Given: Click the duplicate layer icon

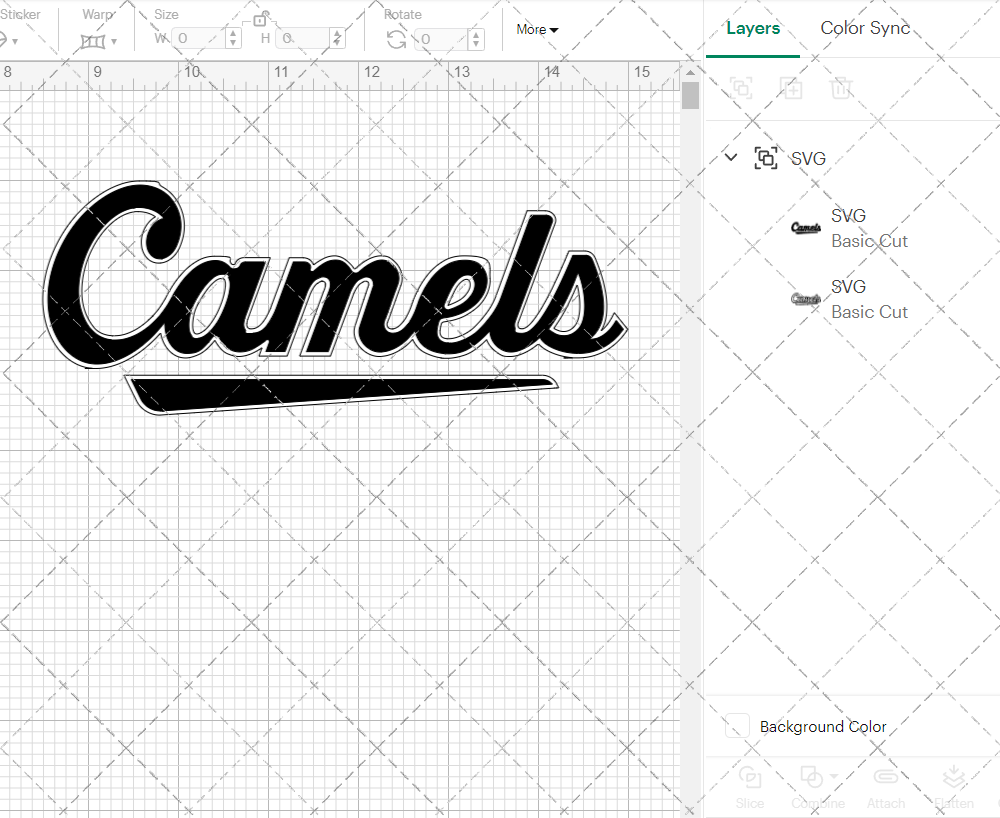Looking at the screenshot, I should point(792,88).
